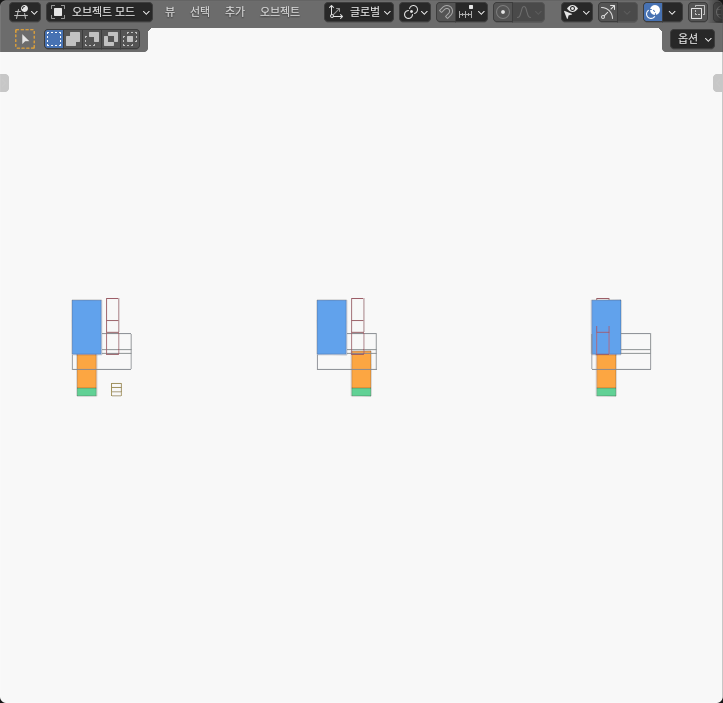
Task: Open the 선택 menu
Action: pos(200,12)
